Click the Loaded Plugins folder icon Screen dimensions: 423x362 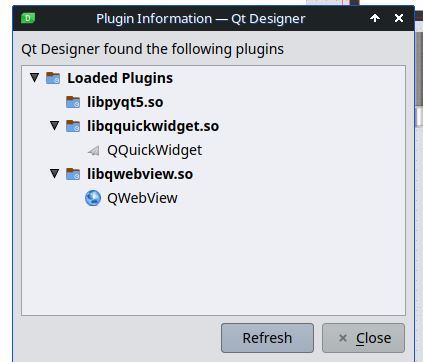53,78
